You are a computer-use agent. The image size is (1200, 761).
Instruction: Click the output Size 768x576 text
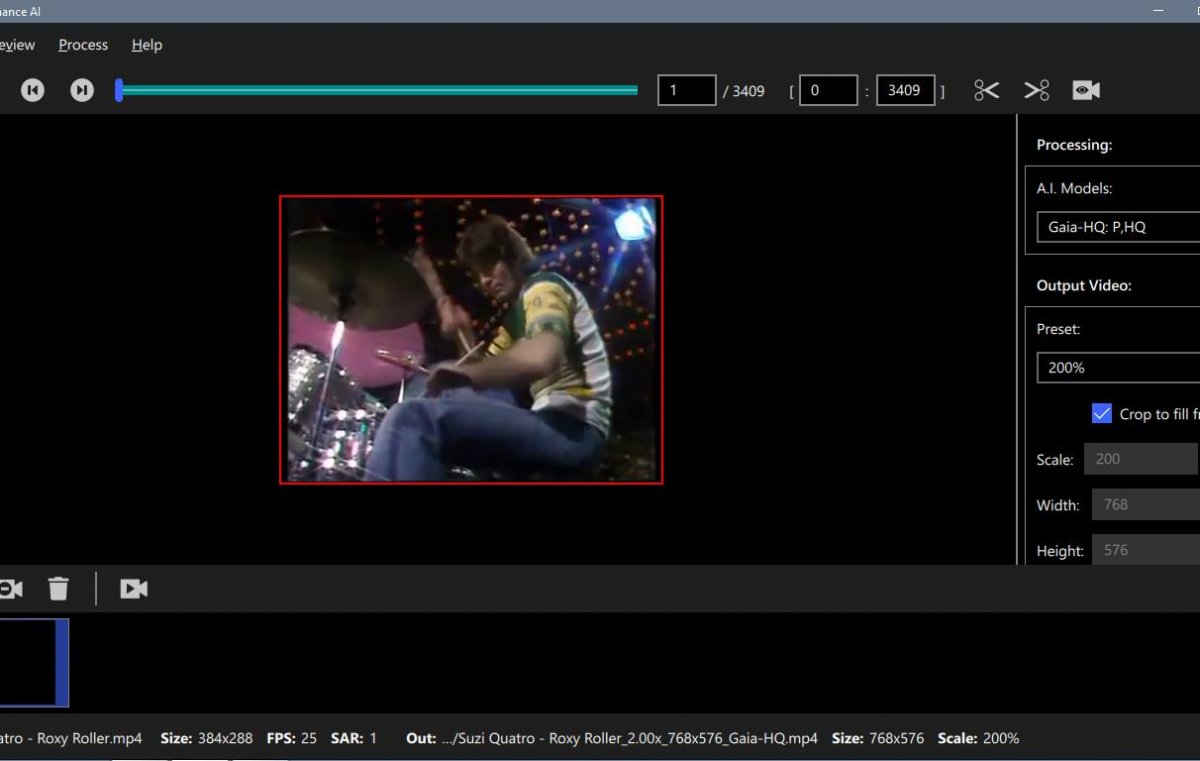click(878, 738)
